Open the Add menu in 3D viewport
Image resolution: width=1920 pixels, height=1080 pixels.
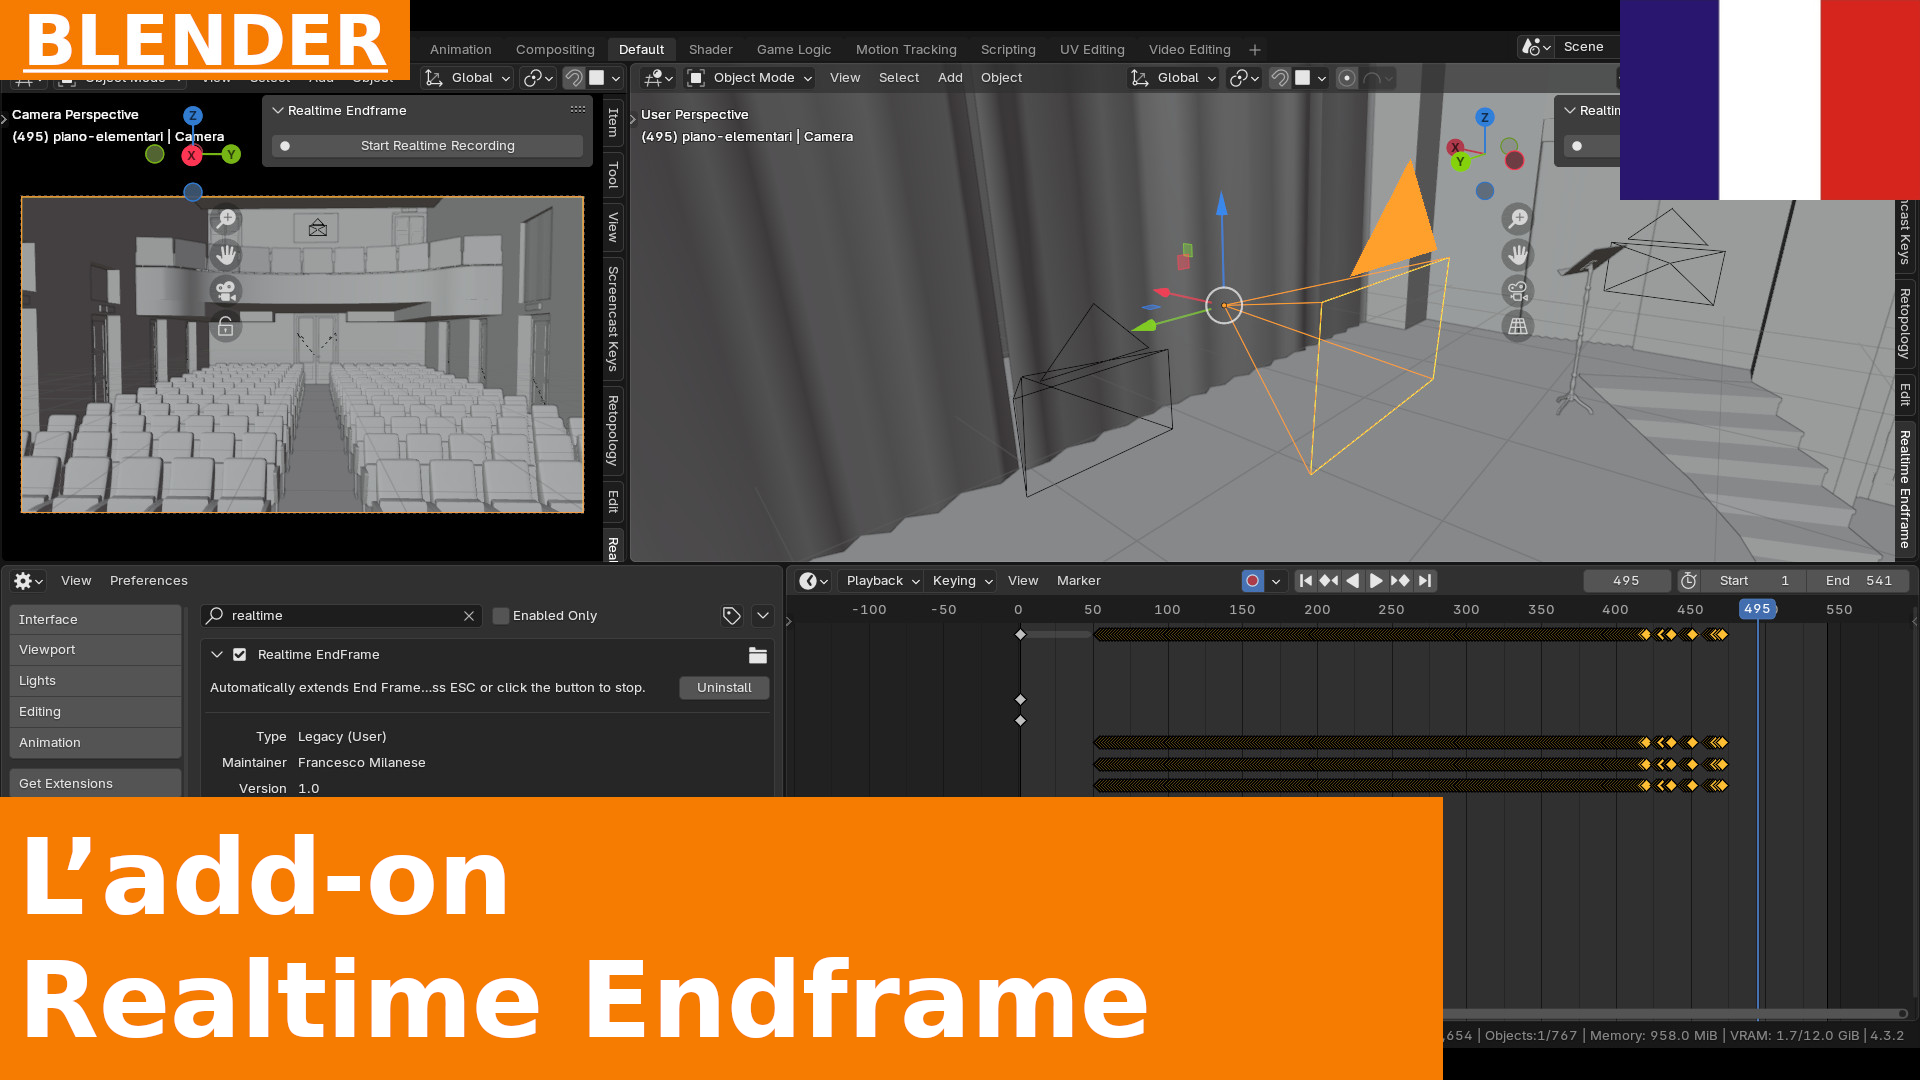point(950,78)
